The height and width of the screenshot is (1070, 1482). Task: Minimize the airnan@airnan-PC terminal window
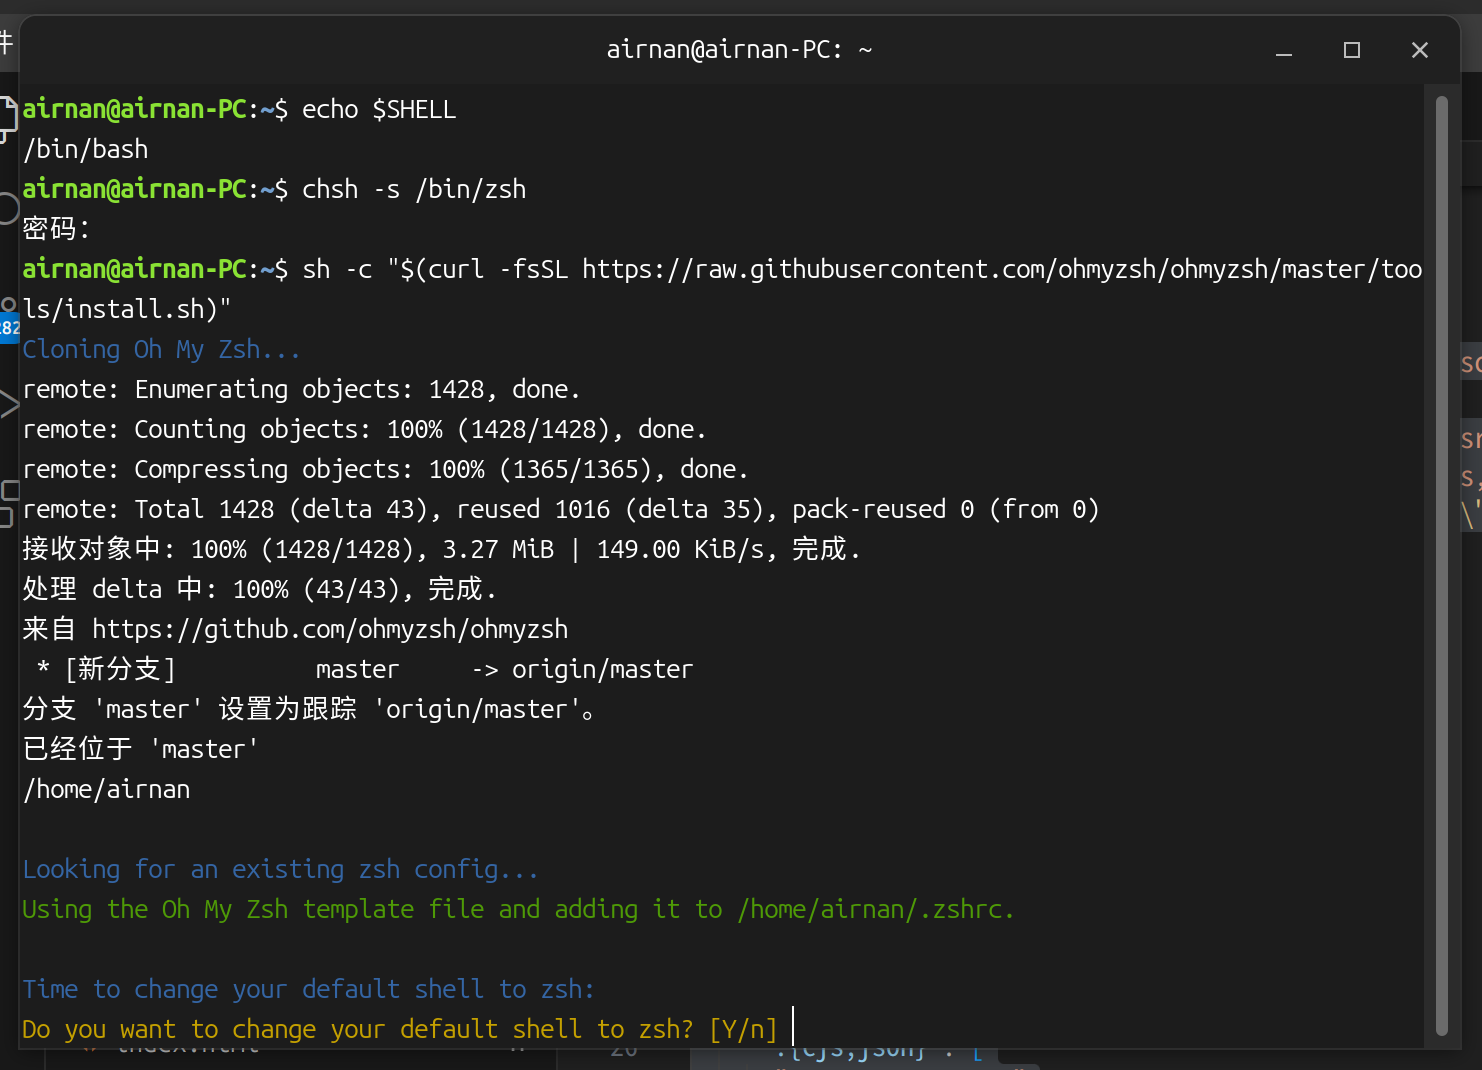(x=1284, y=50)
